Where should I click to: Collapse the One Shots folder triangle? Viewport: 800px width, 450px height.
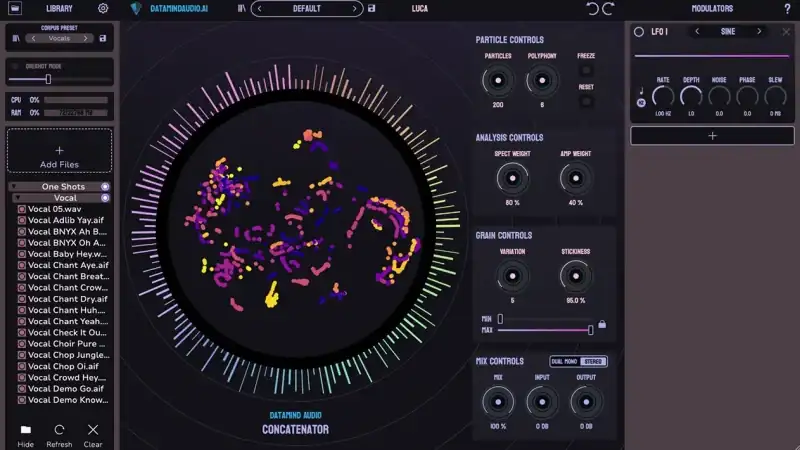[x=14, y=187]
